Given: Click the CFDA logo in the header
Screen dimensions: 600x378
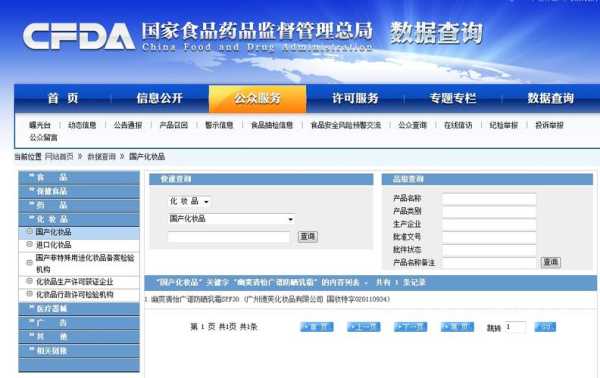Looking at the screenshot, I should (78, 36).
